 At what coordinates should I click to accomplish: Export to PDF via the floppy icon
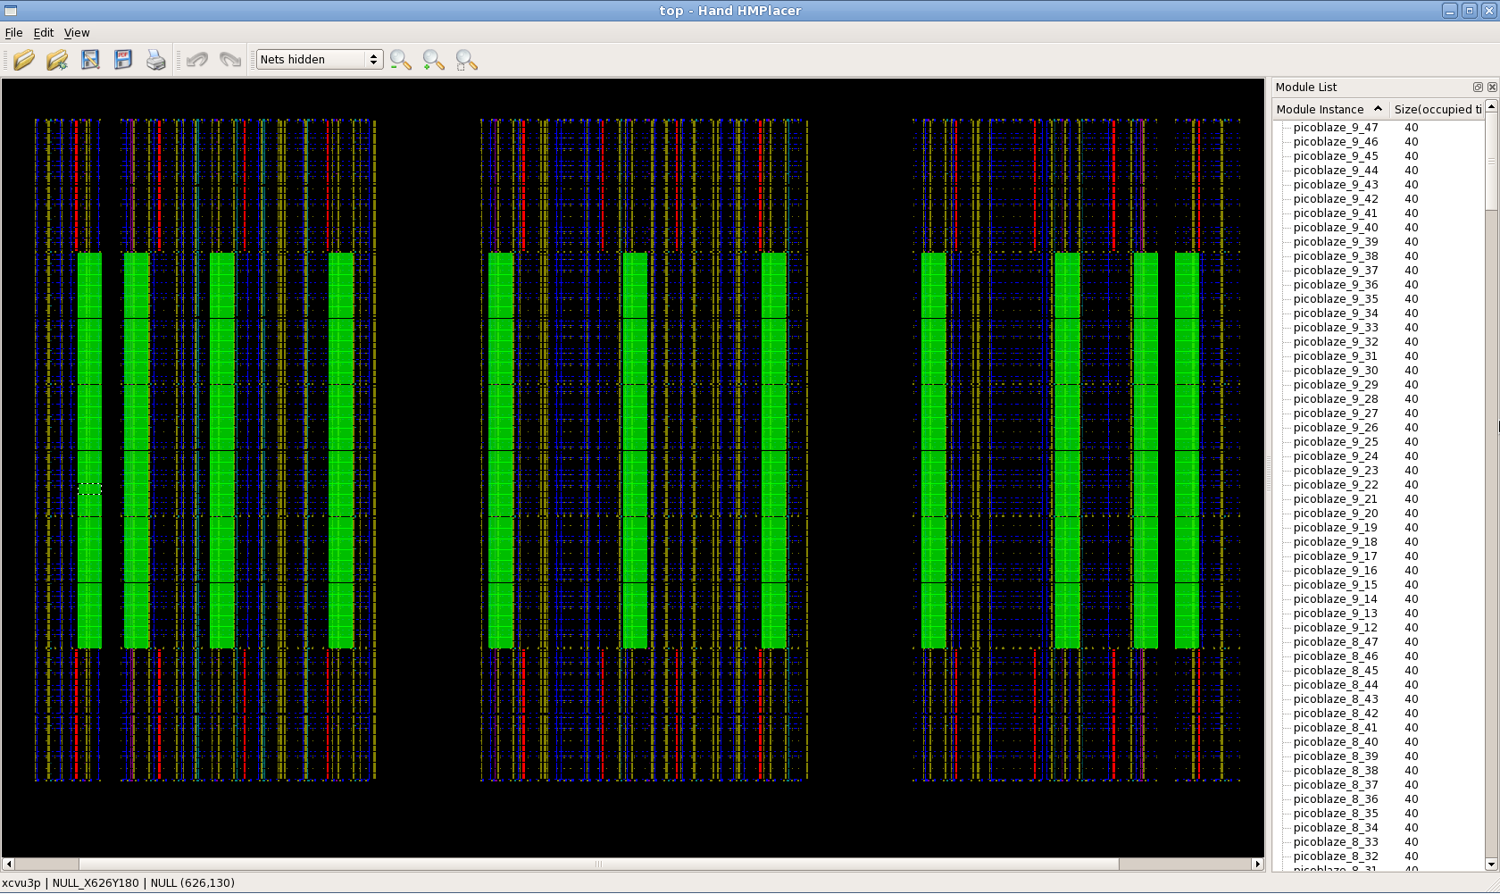click(x=123, y=60)
